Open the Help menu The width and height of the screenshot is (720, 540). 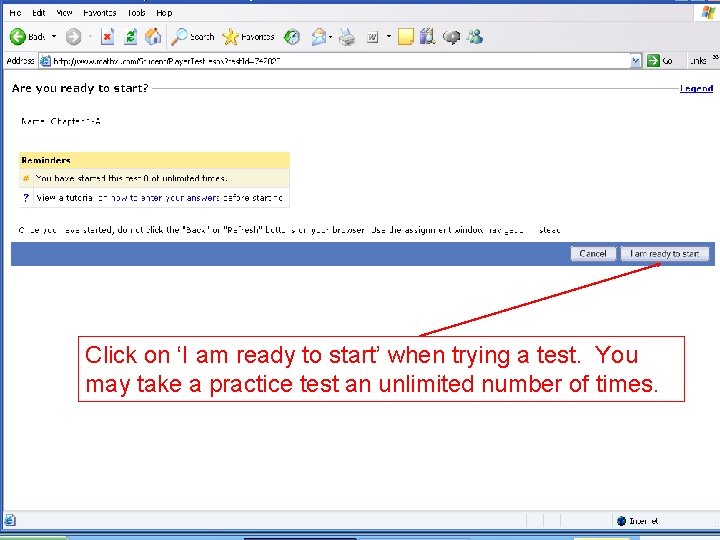pyautogui.click(x=164, y=13)
